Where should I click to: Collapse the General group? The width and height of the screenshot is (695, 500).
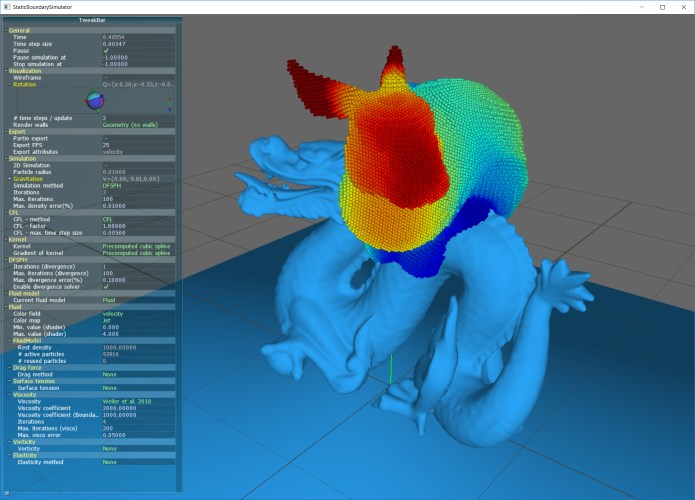6,31
